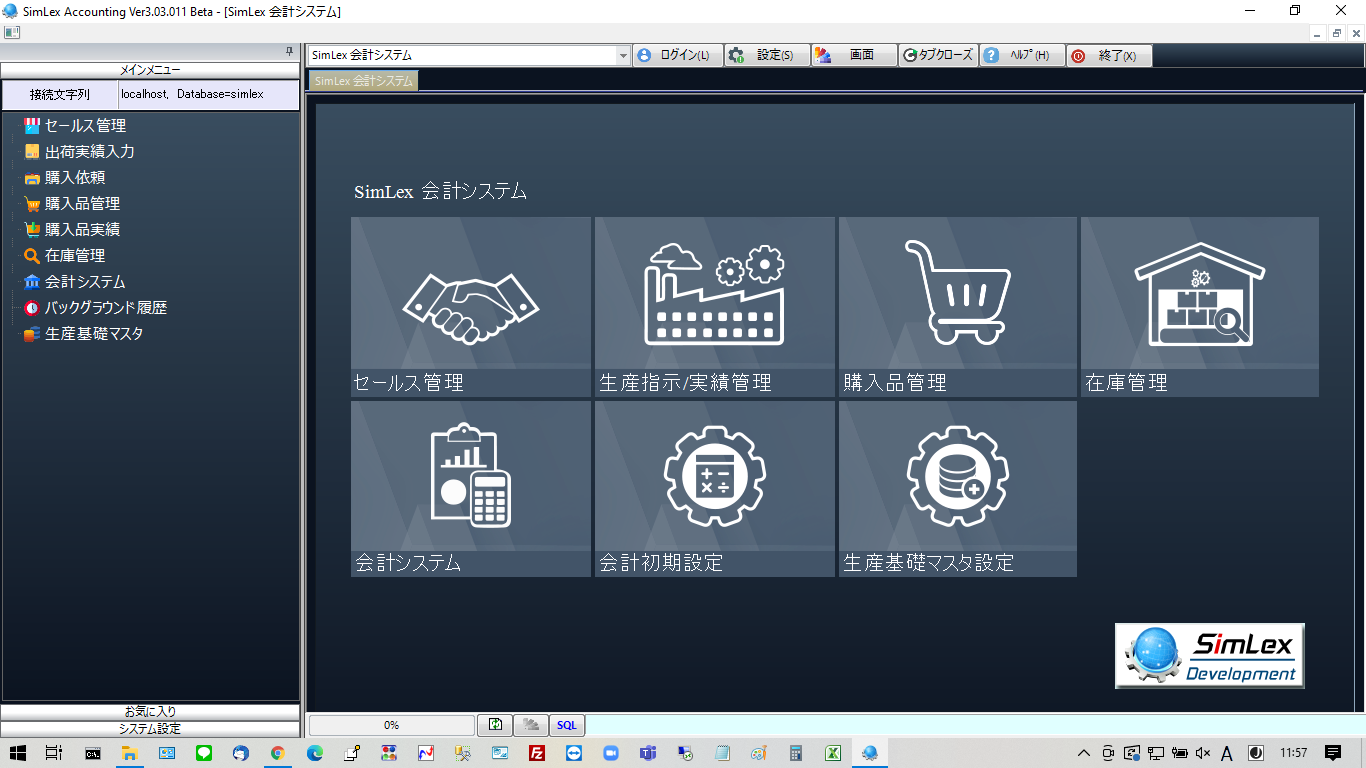This screenshot has height=768, width=1366.
Task: Click the 接続文字列 label
Action: pos(60,95)
